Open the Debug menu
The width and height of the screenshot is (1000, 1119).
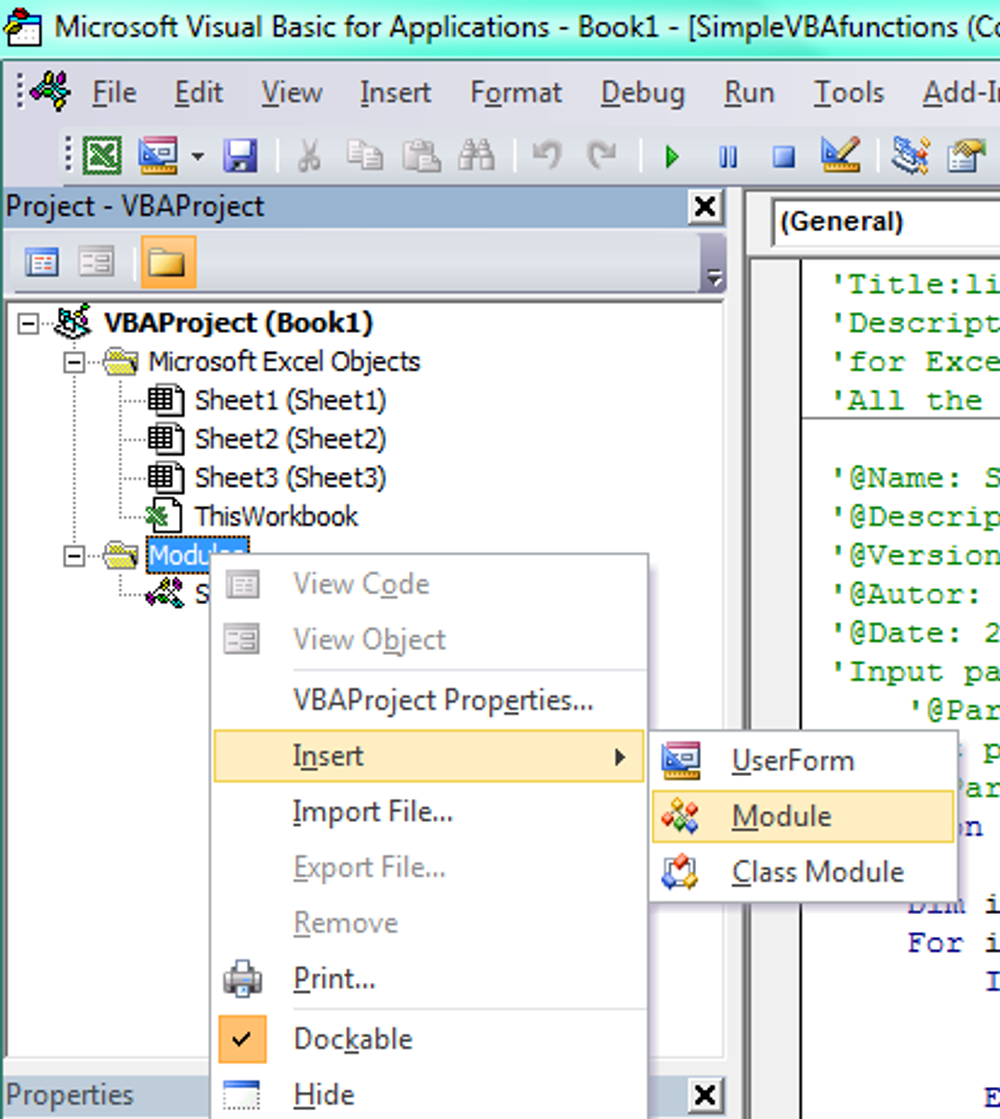tap(642, 92)
